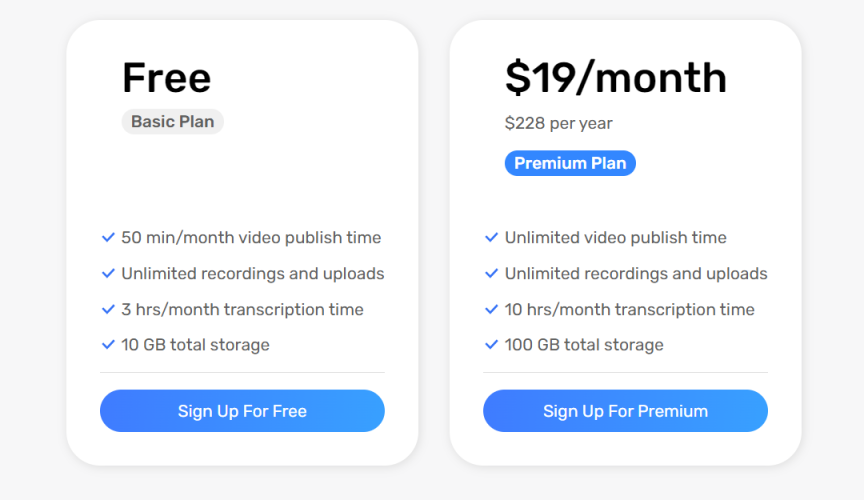Click the Premium plan's unlimited recordings checkmark

pos(491,274)
